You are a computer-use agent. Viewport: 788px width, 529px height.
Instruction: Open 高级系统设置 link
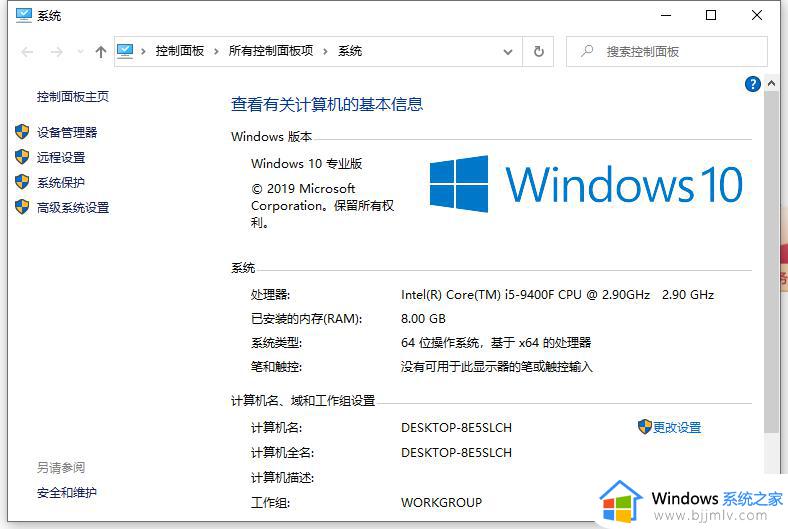[73, 207]
